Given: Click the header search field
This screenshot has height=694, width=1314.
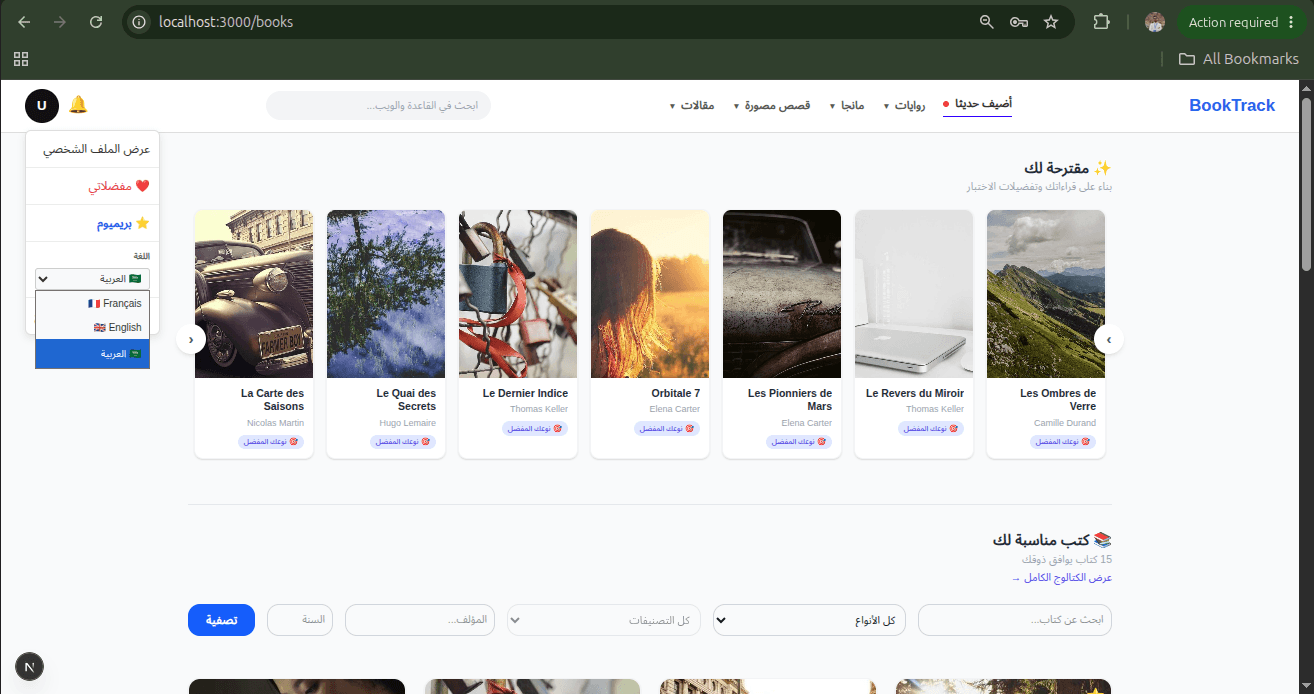Looking at the screenshot, I should [378, 105].
